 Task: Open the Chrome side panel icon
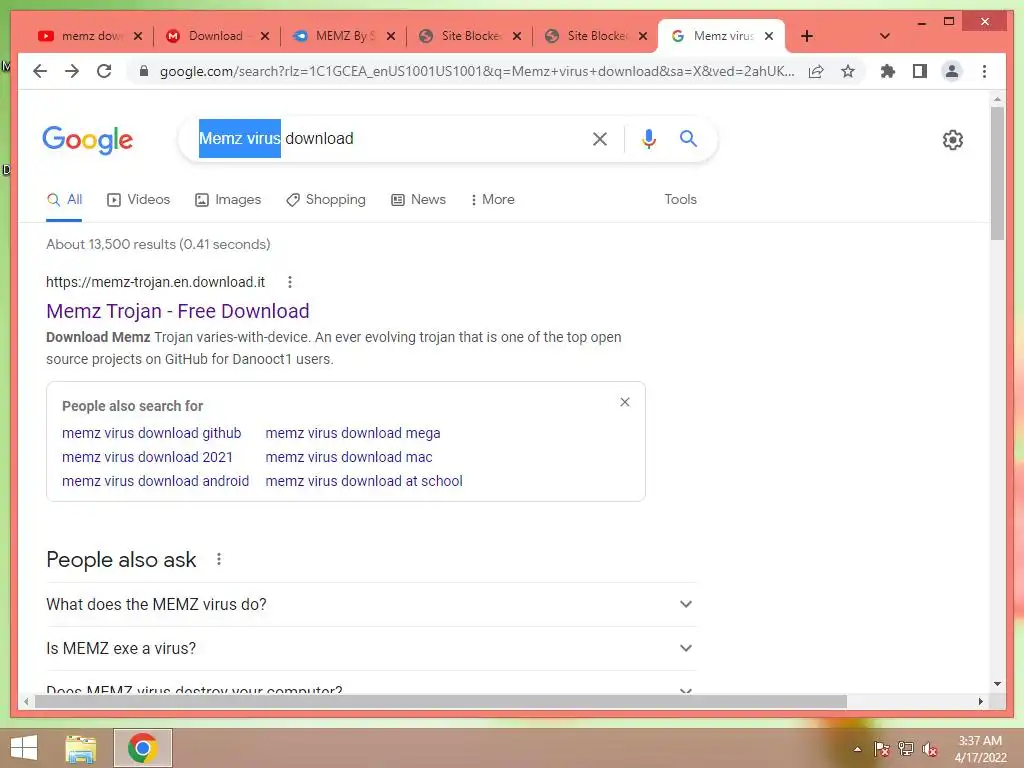(920, 71)
